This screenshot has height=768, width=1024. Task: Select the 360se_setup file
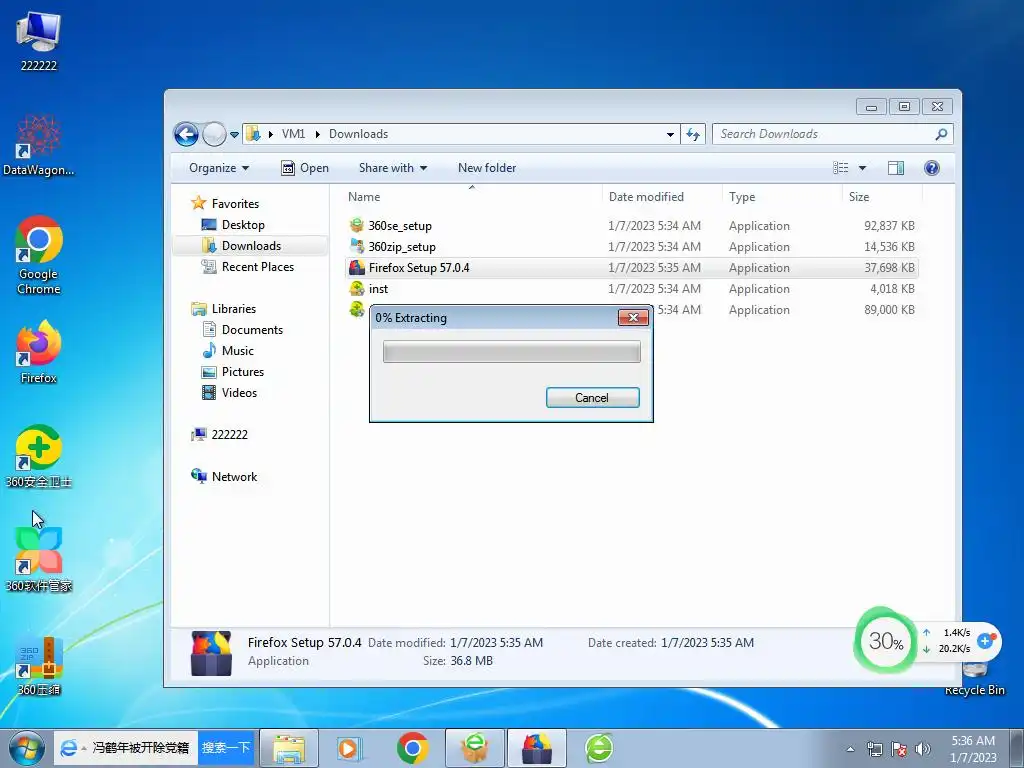click(631, 226)
